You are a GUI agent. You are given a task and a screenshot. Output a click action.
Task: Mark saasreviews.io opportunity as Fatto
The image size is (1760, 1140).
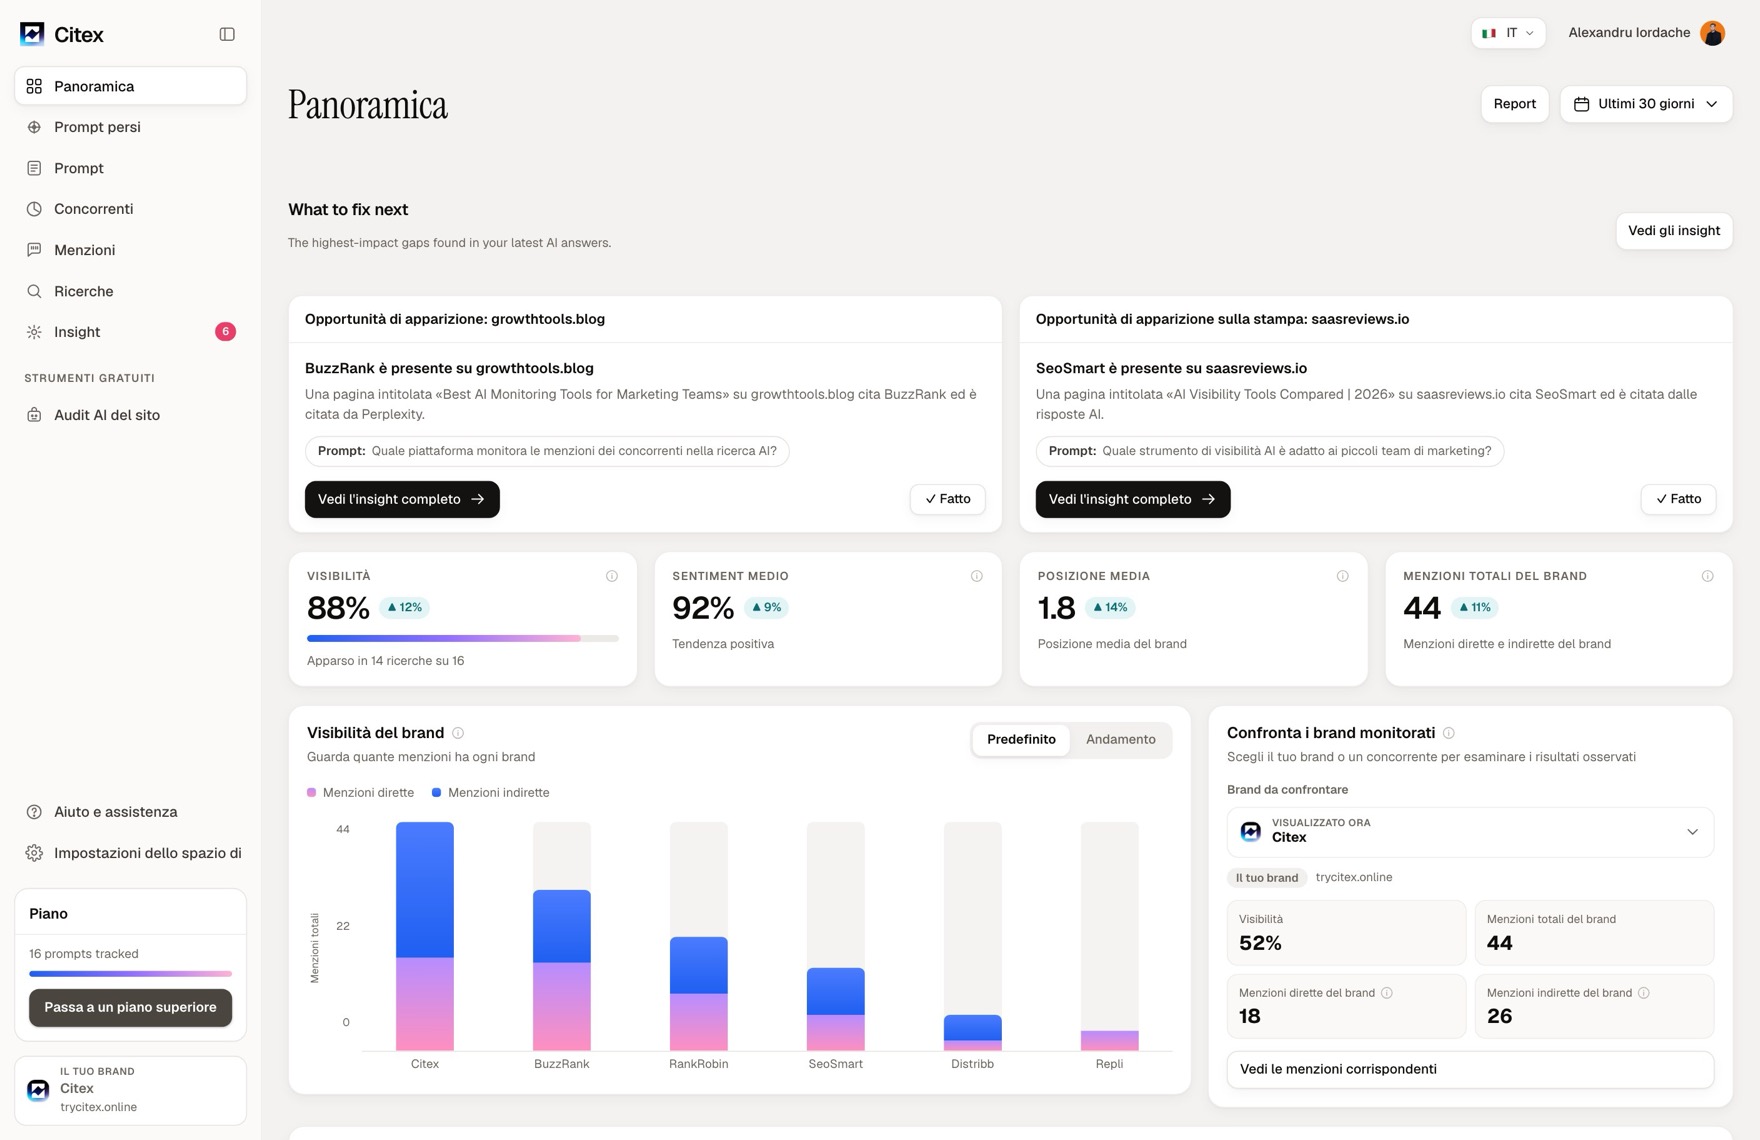tap(1679, 499)
